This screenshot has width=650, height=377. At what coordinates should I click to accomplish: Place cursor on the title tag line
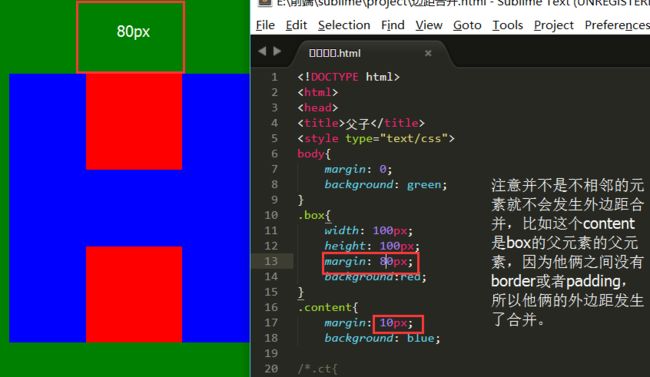point(361,123)
